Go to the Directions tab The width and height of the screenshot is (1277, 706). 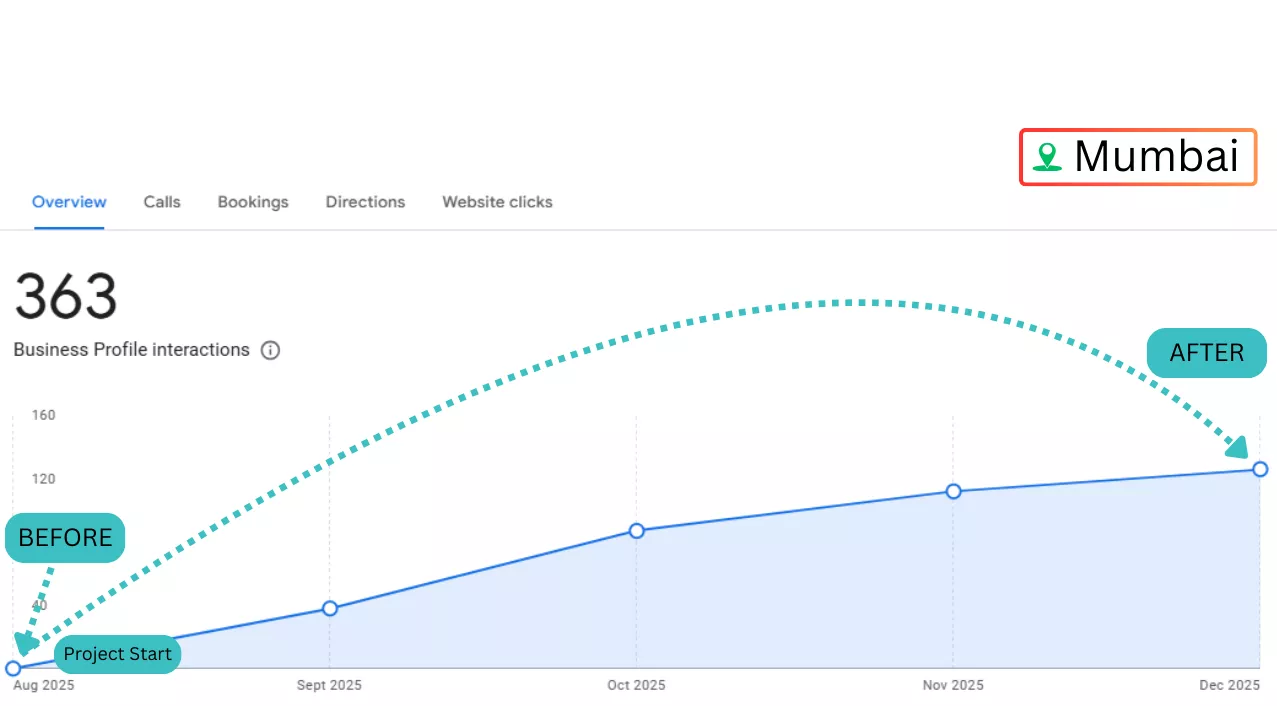click(365, 202)
